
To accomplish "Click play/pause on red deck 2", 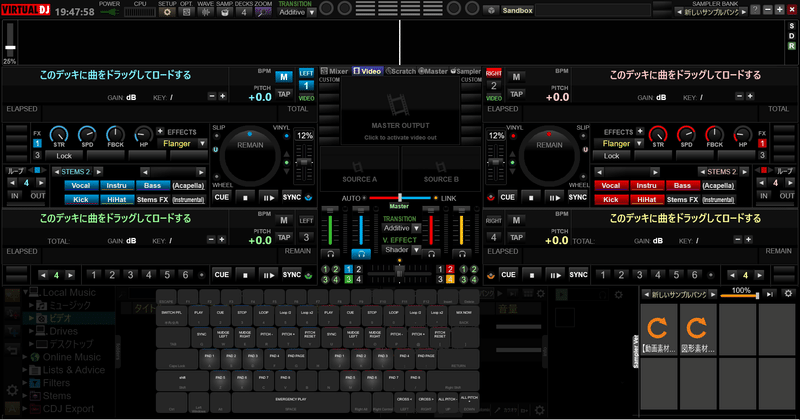I will pyautogui.click(x=554, y=197).
